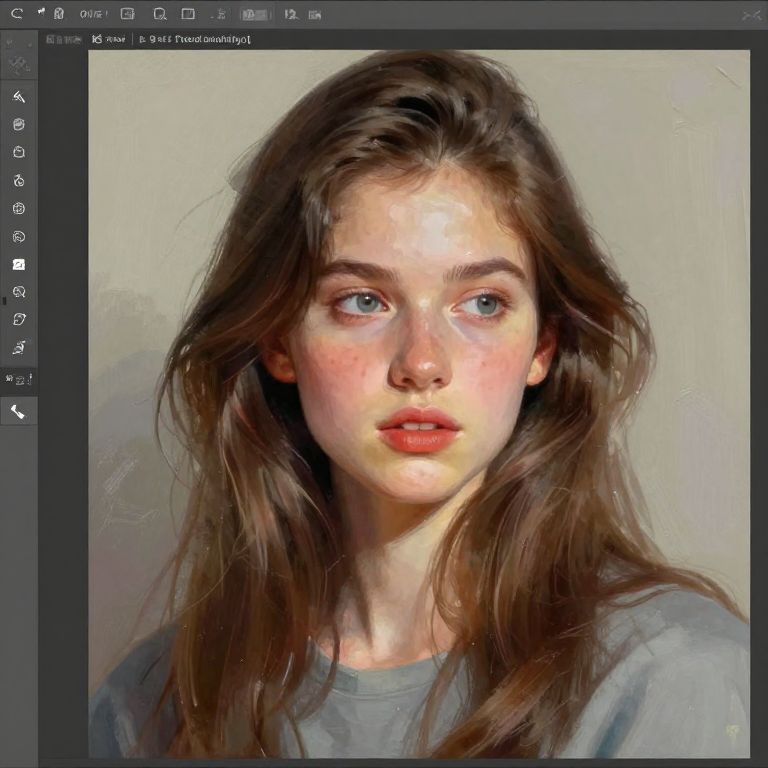The image size is (768, 768).
Task: Select the hammer-shaped tool in left toolbar
Action: point(18,97)
